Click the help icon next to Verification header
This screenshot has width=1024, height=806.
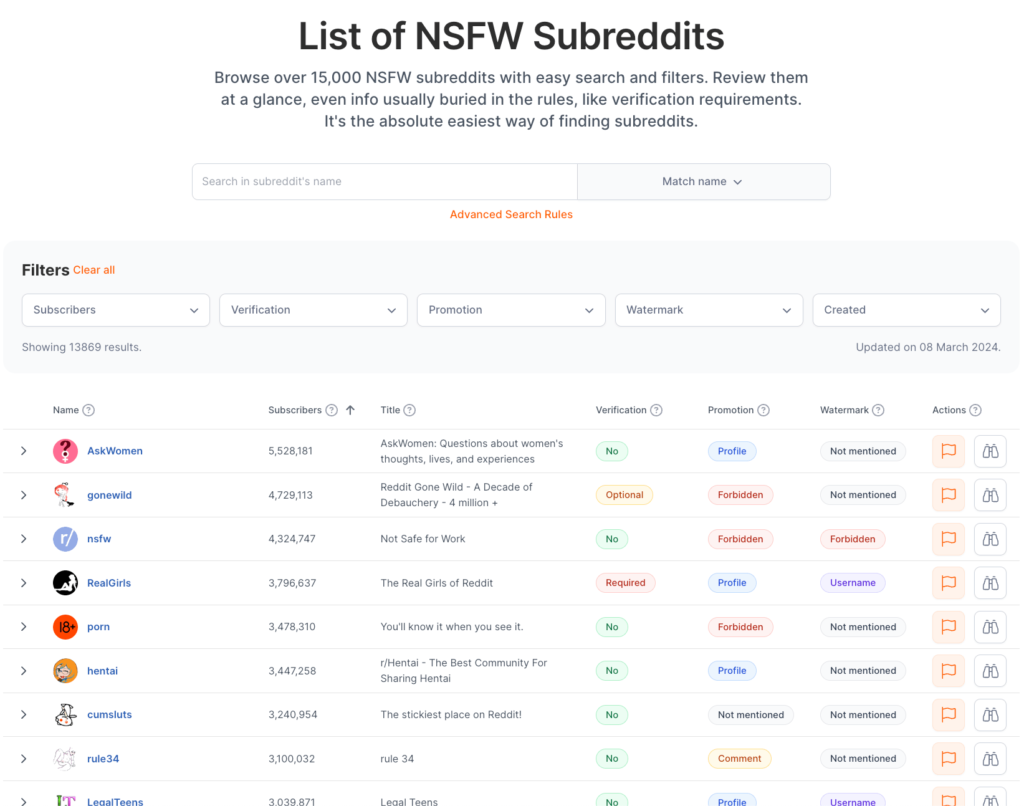click(x=656, y=410)
